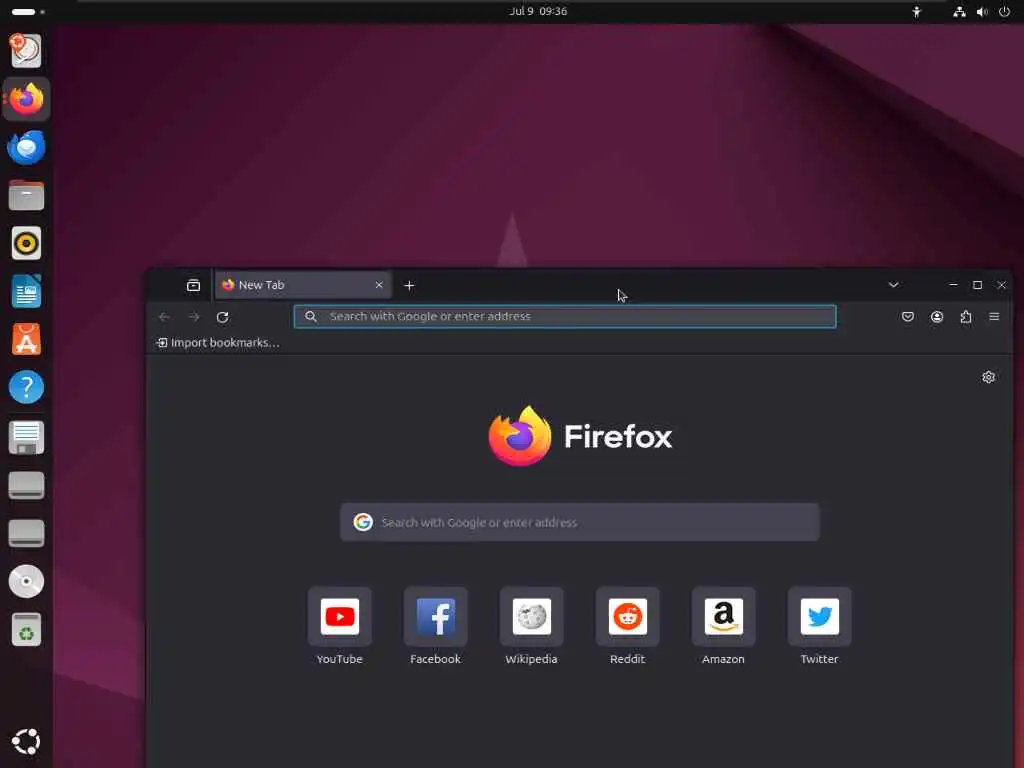Open the topmost dock installer icon
The height and width of the screenshot is (768, 1024).
[x=26, y=51]
